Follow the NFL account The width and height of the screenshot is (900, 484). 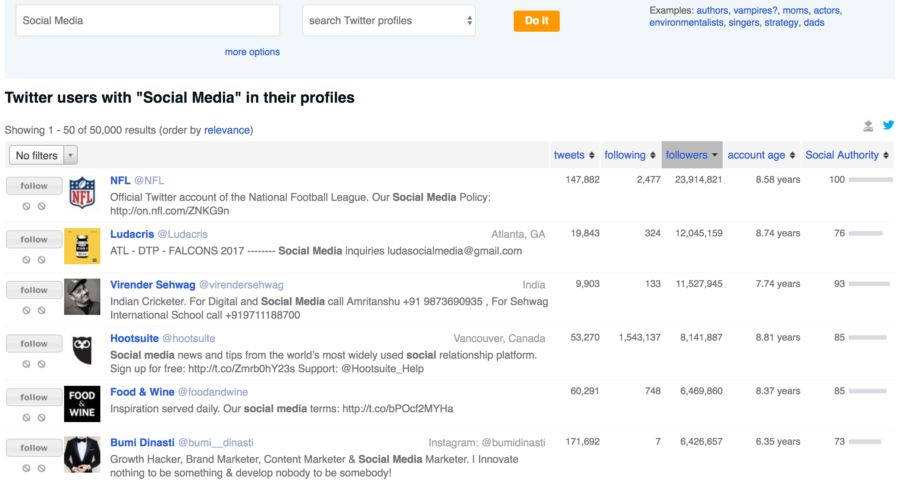(34, 186)
